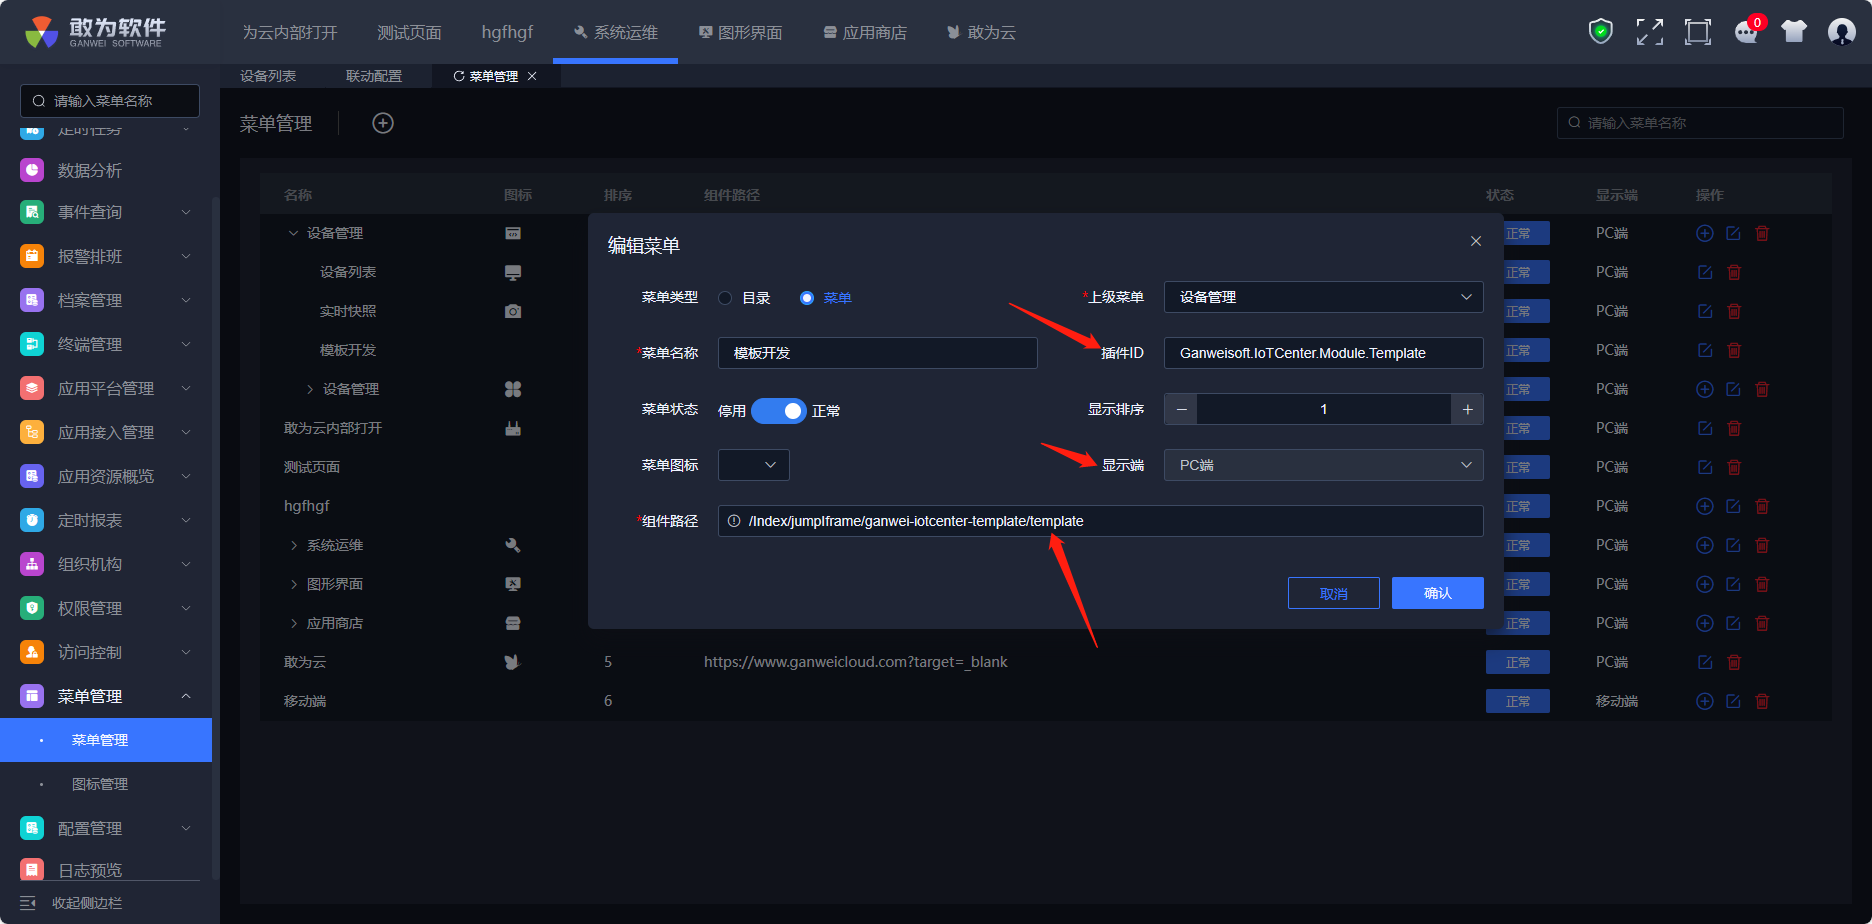Increase 显示排序 with the plus button
This screenshot has width=1872, height=924.
pos(1467,409)
